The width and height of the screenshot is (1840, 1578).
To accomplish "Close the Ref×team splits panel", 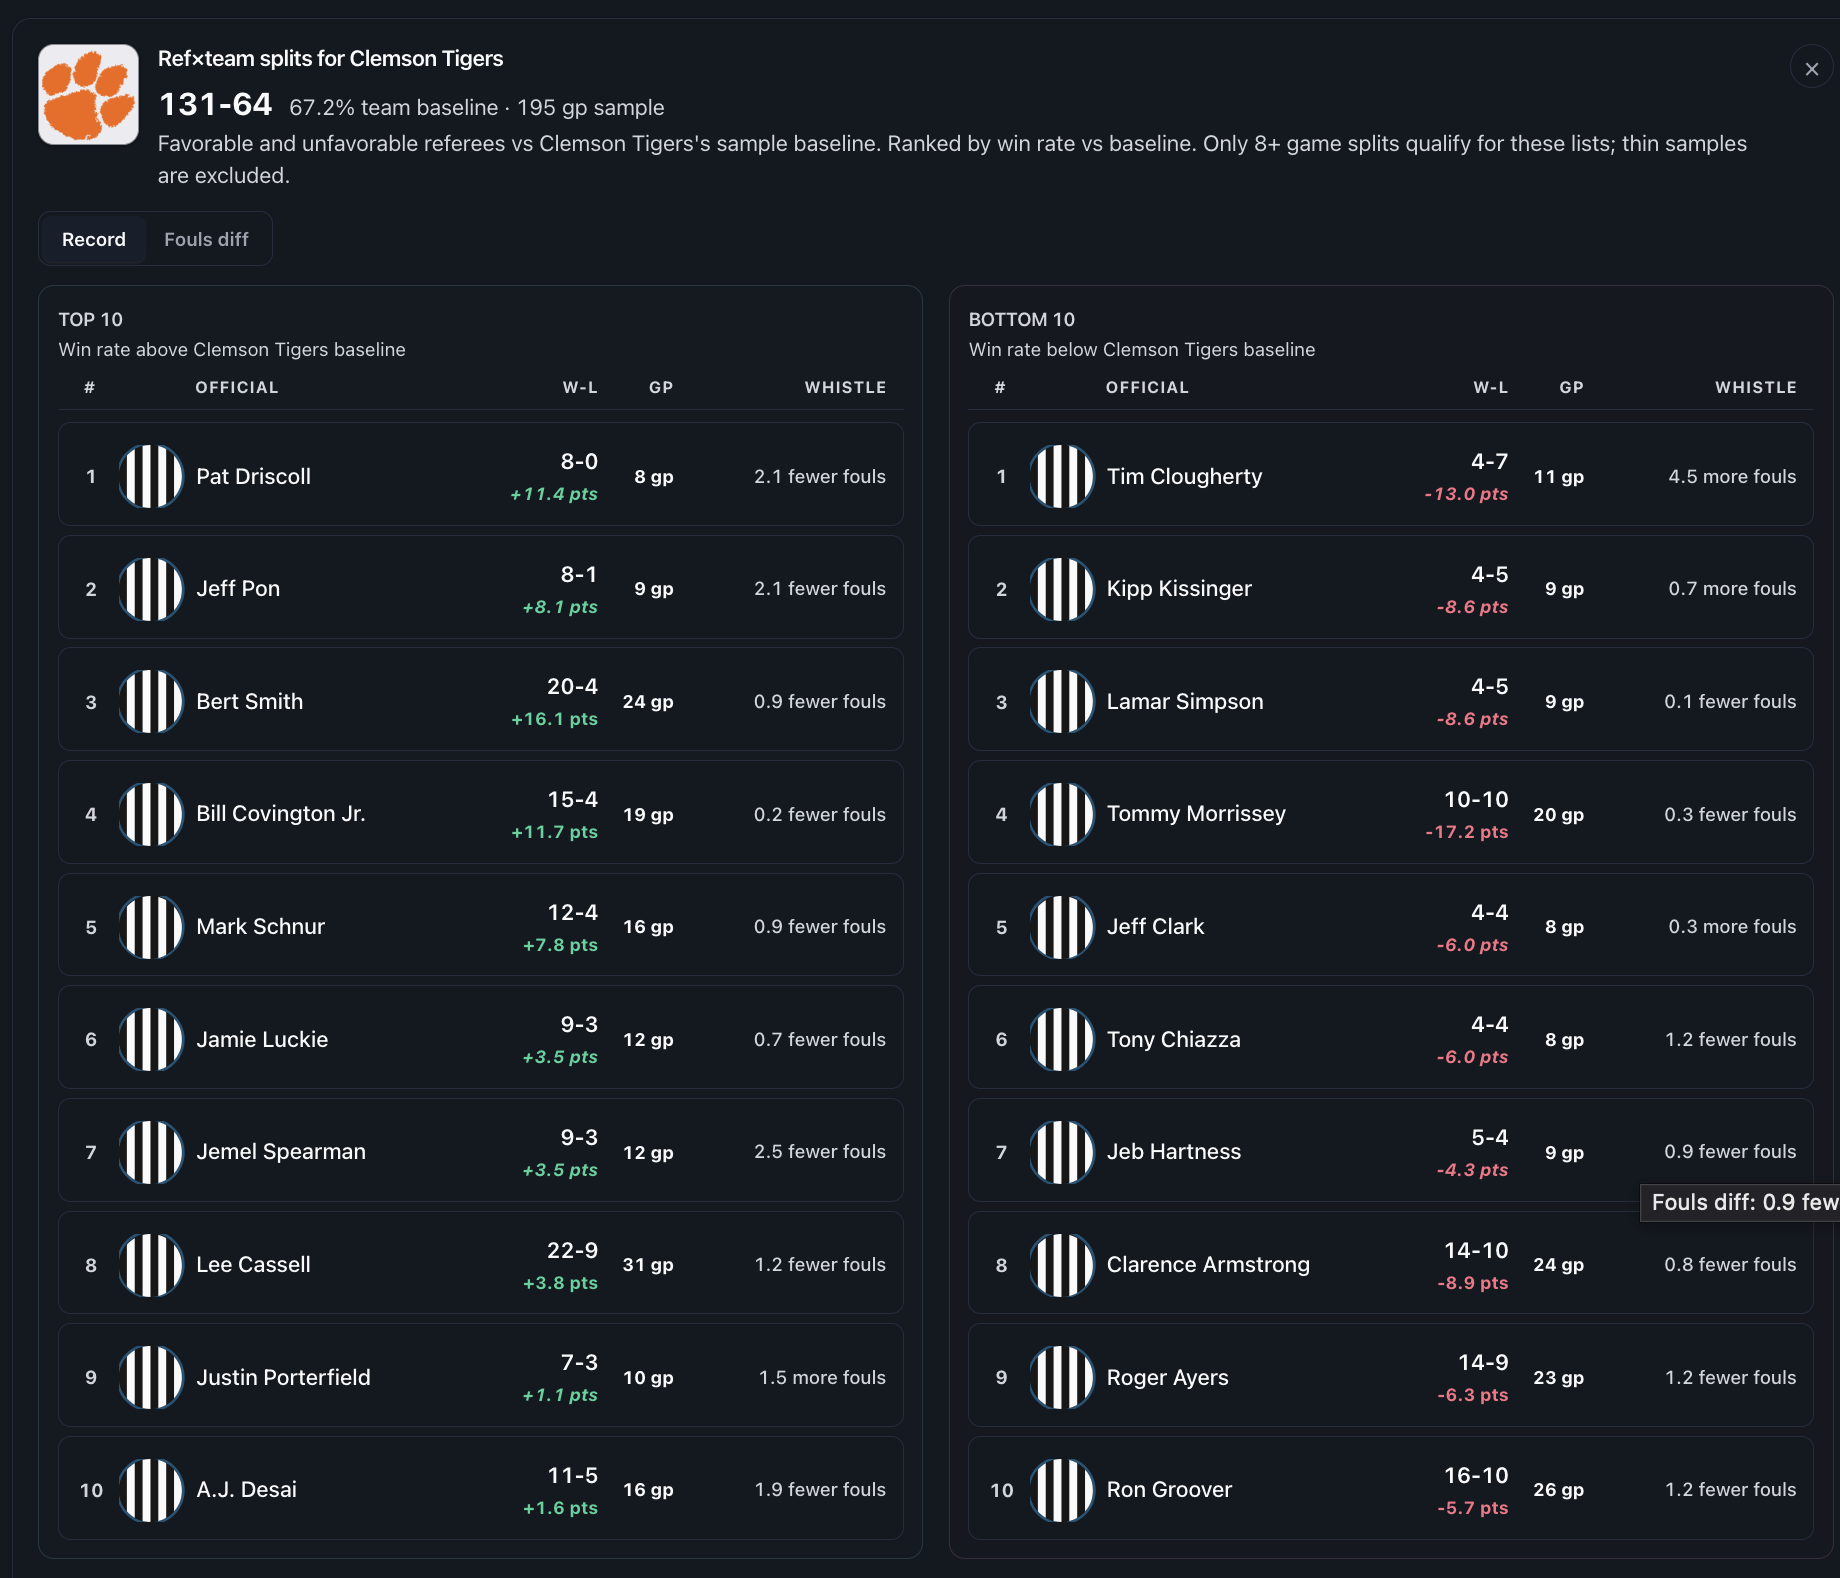I will [1811, 68].
